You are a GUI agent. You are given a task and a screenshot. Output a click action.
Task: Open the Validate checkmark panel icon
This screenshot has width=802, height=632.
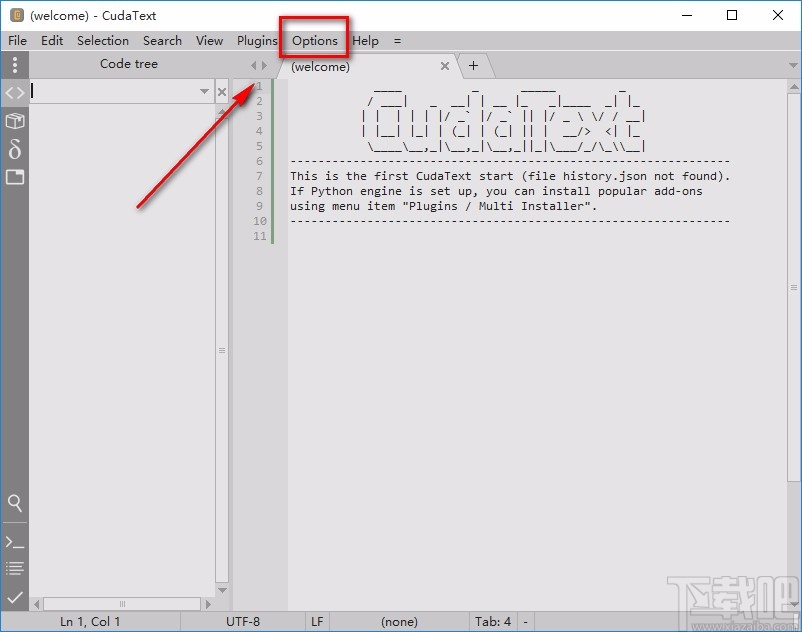tap(15, 596)
